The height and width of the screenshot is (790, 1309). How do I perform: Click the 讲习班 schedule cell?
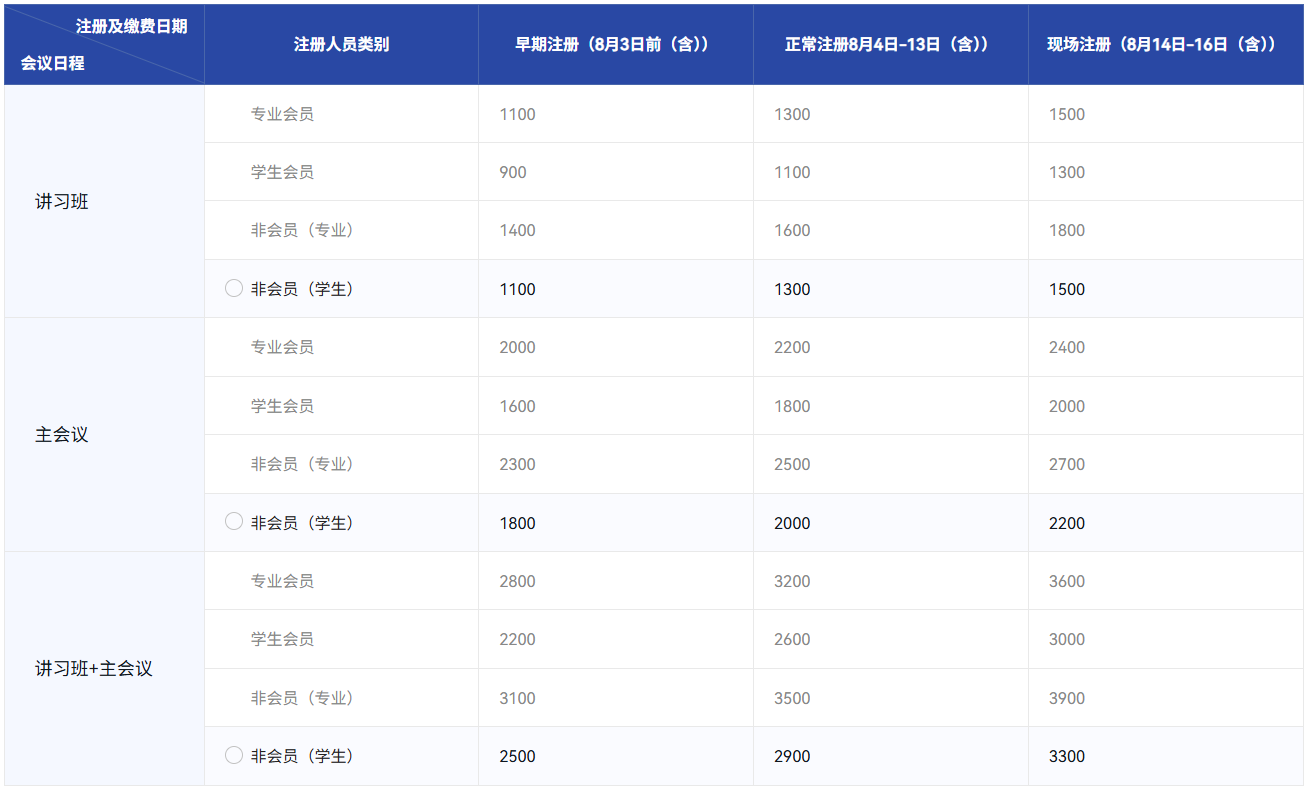tap(105, 201)
